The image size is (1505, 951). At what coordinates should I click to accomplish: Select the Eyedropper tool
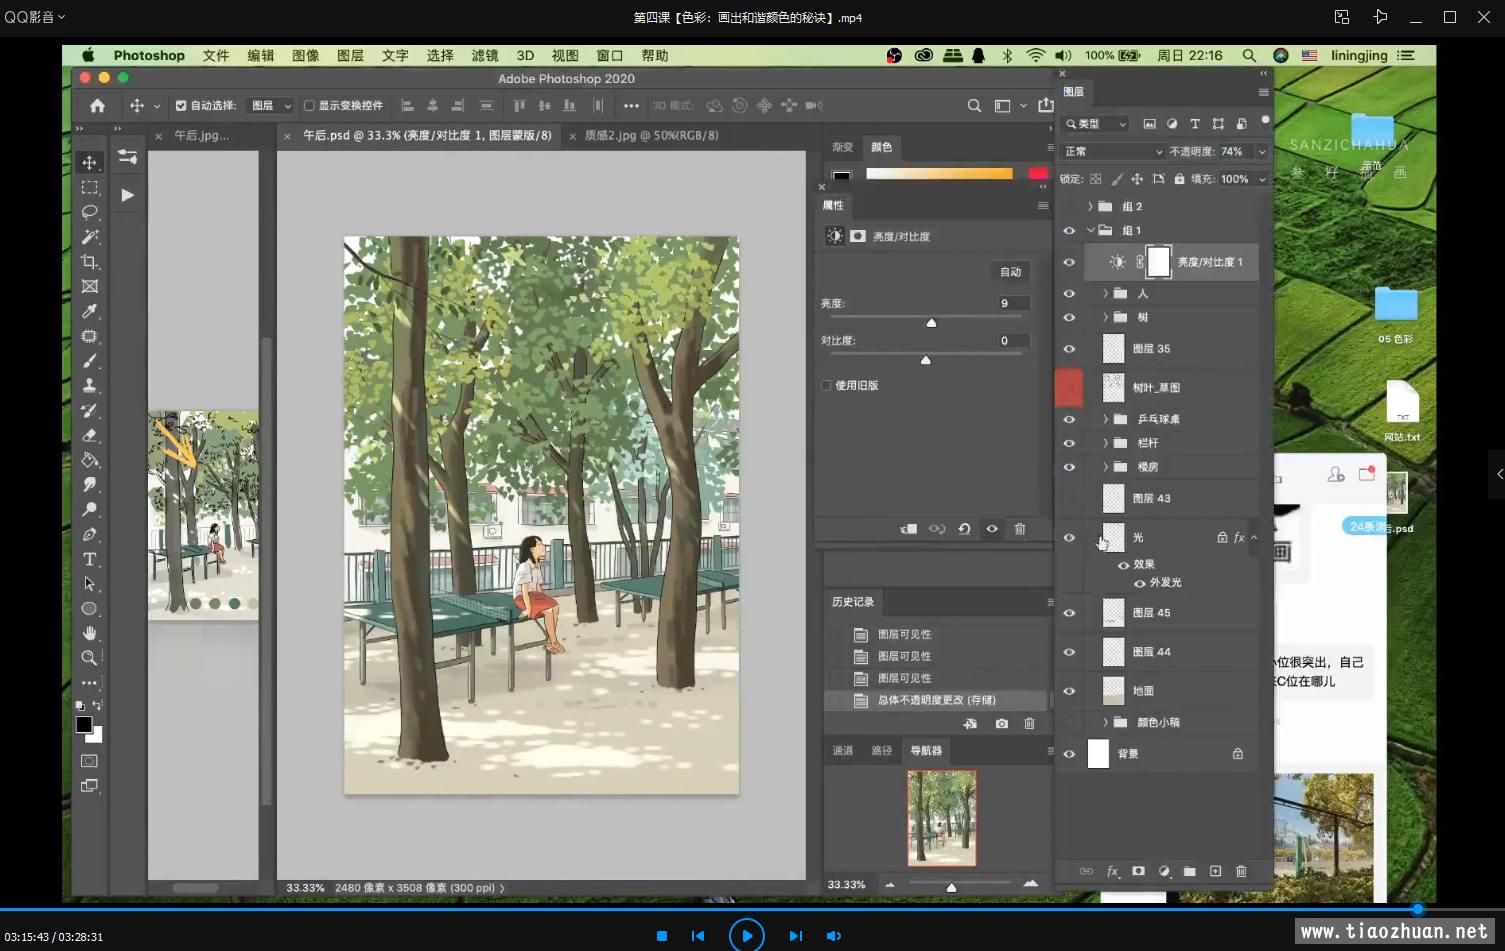tap(89, 311)
